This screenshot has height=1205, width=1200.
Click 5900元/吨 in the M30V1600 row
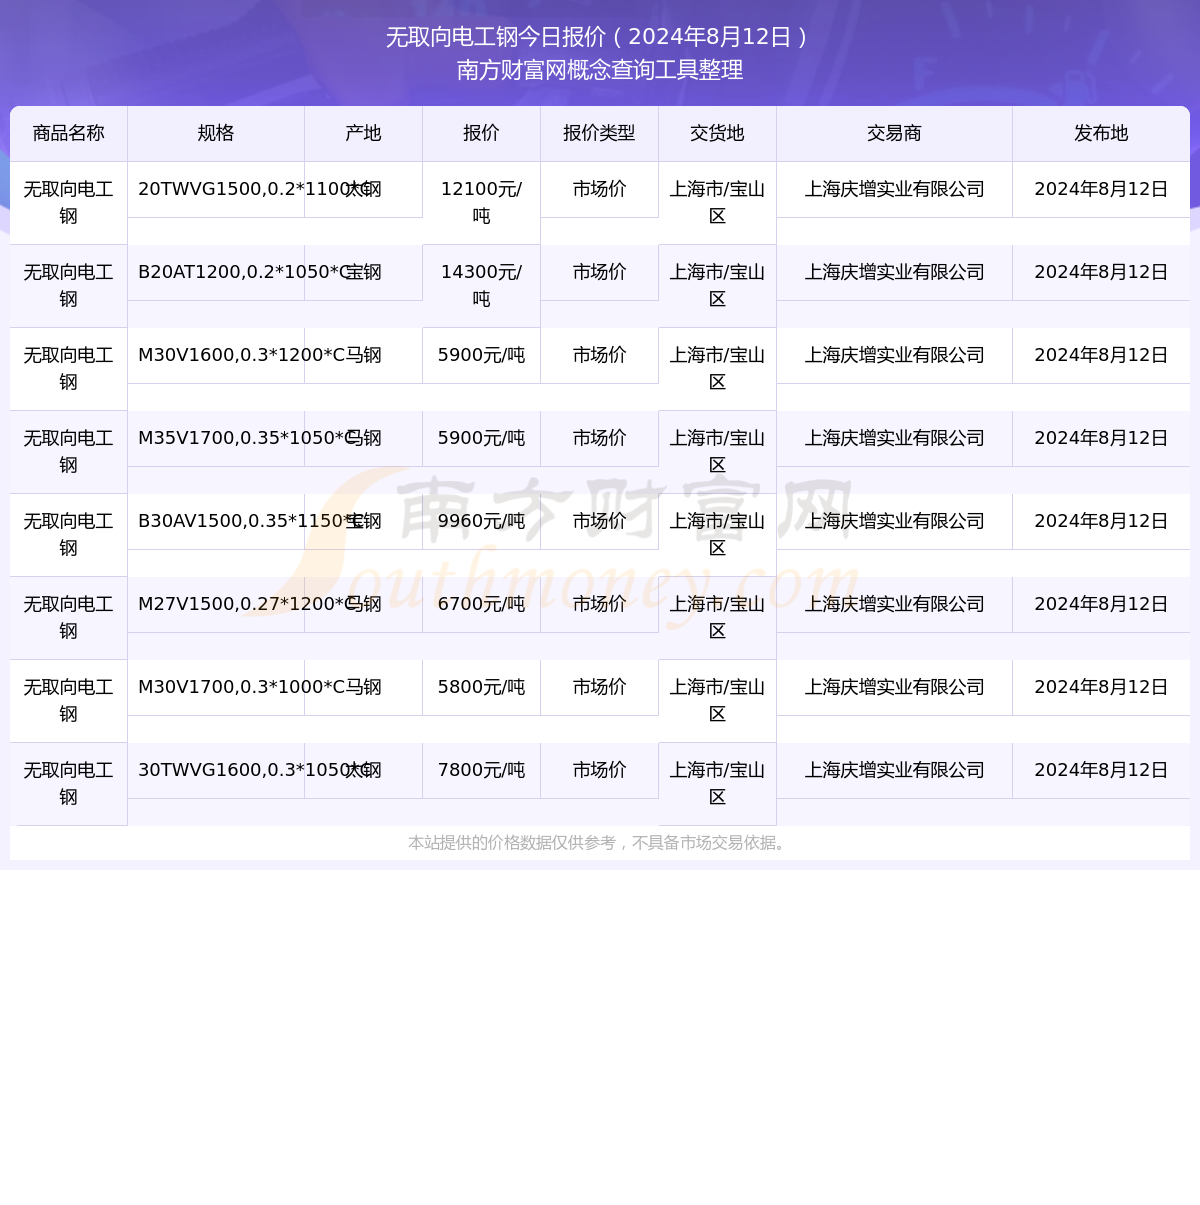coord(481,355)
